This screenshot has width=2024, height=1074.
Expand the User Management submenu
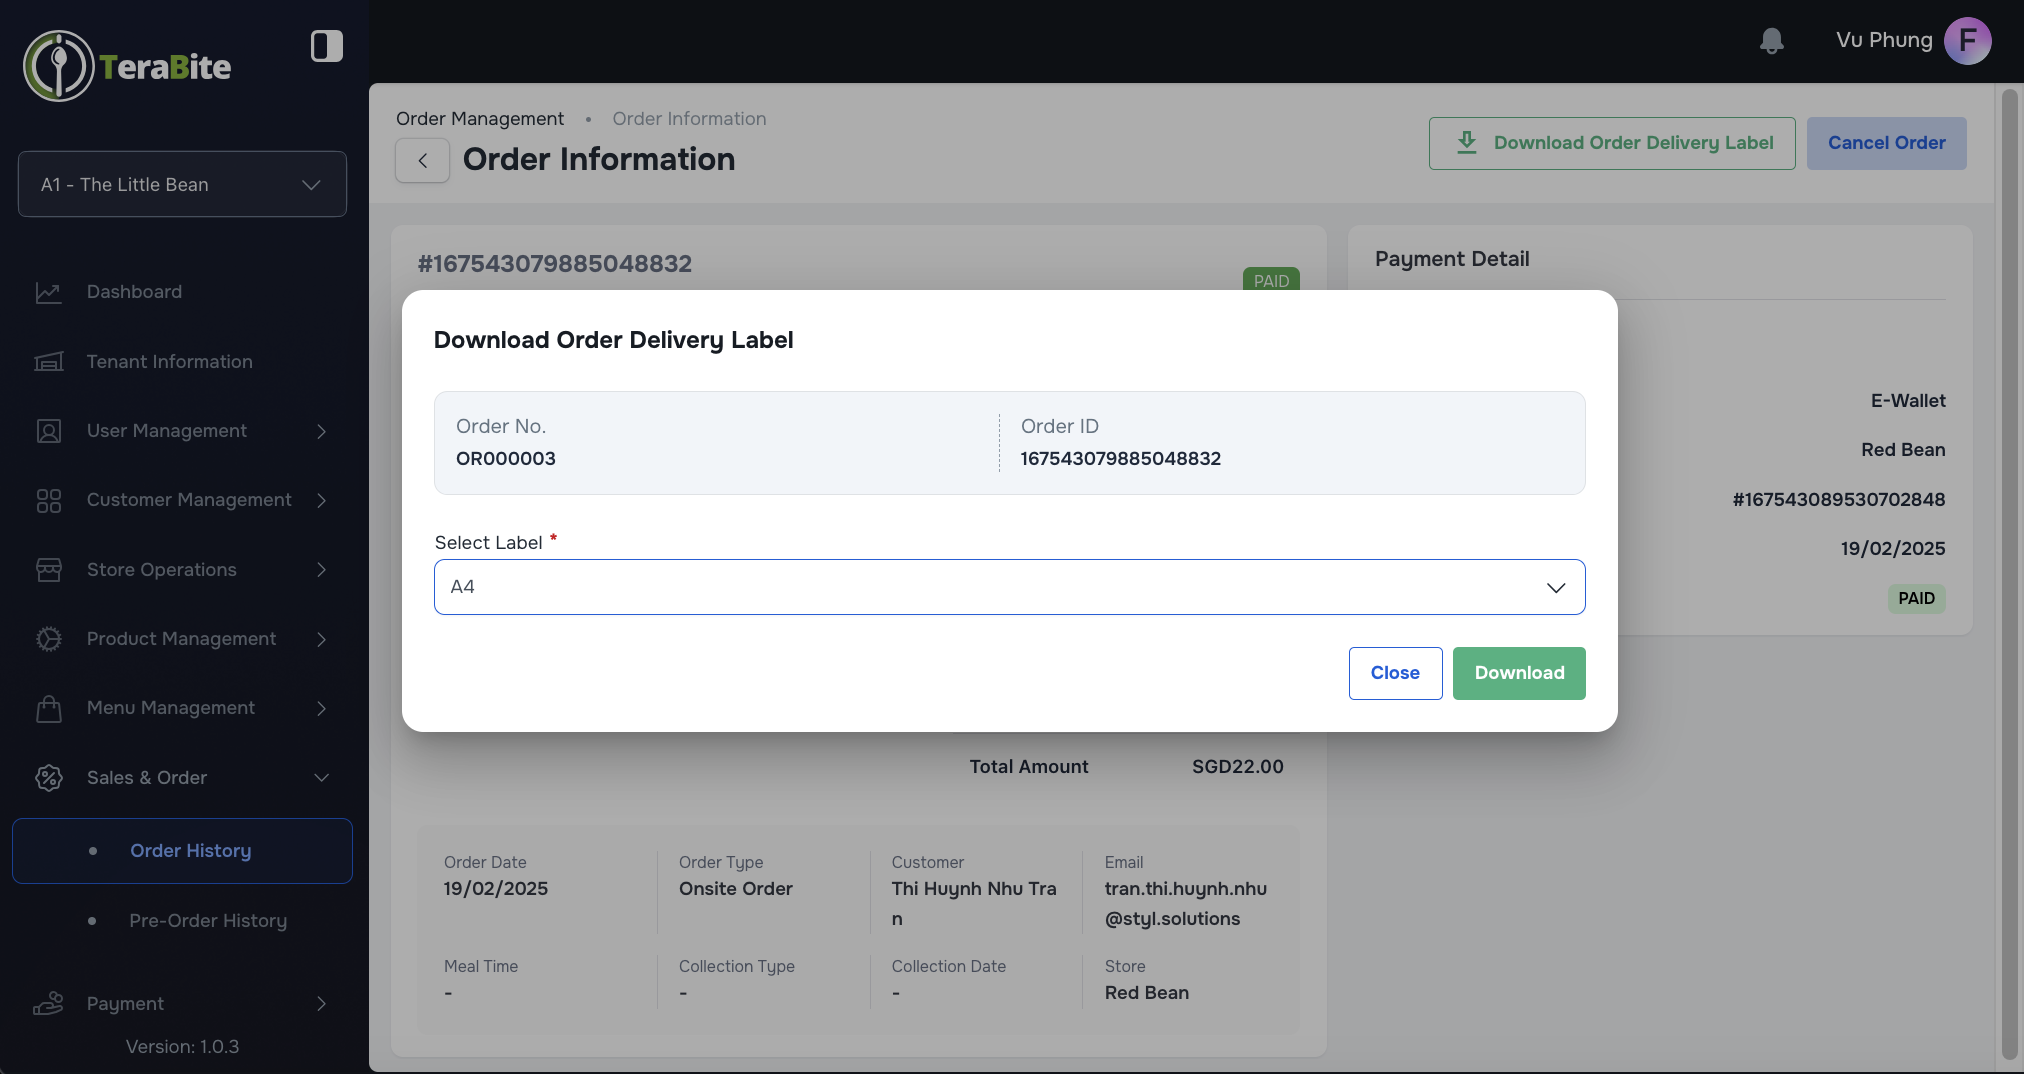[321, 431]
